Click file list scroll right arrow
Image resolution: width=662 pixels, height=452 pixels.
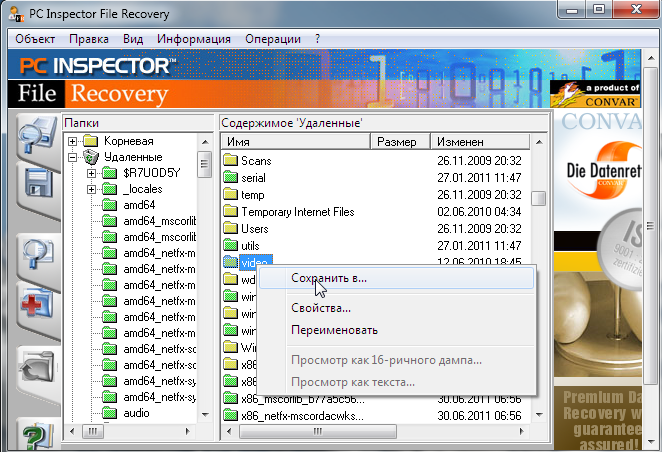[521, 431]
